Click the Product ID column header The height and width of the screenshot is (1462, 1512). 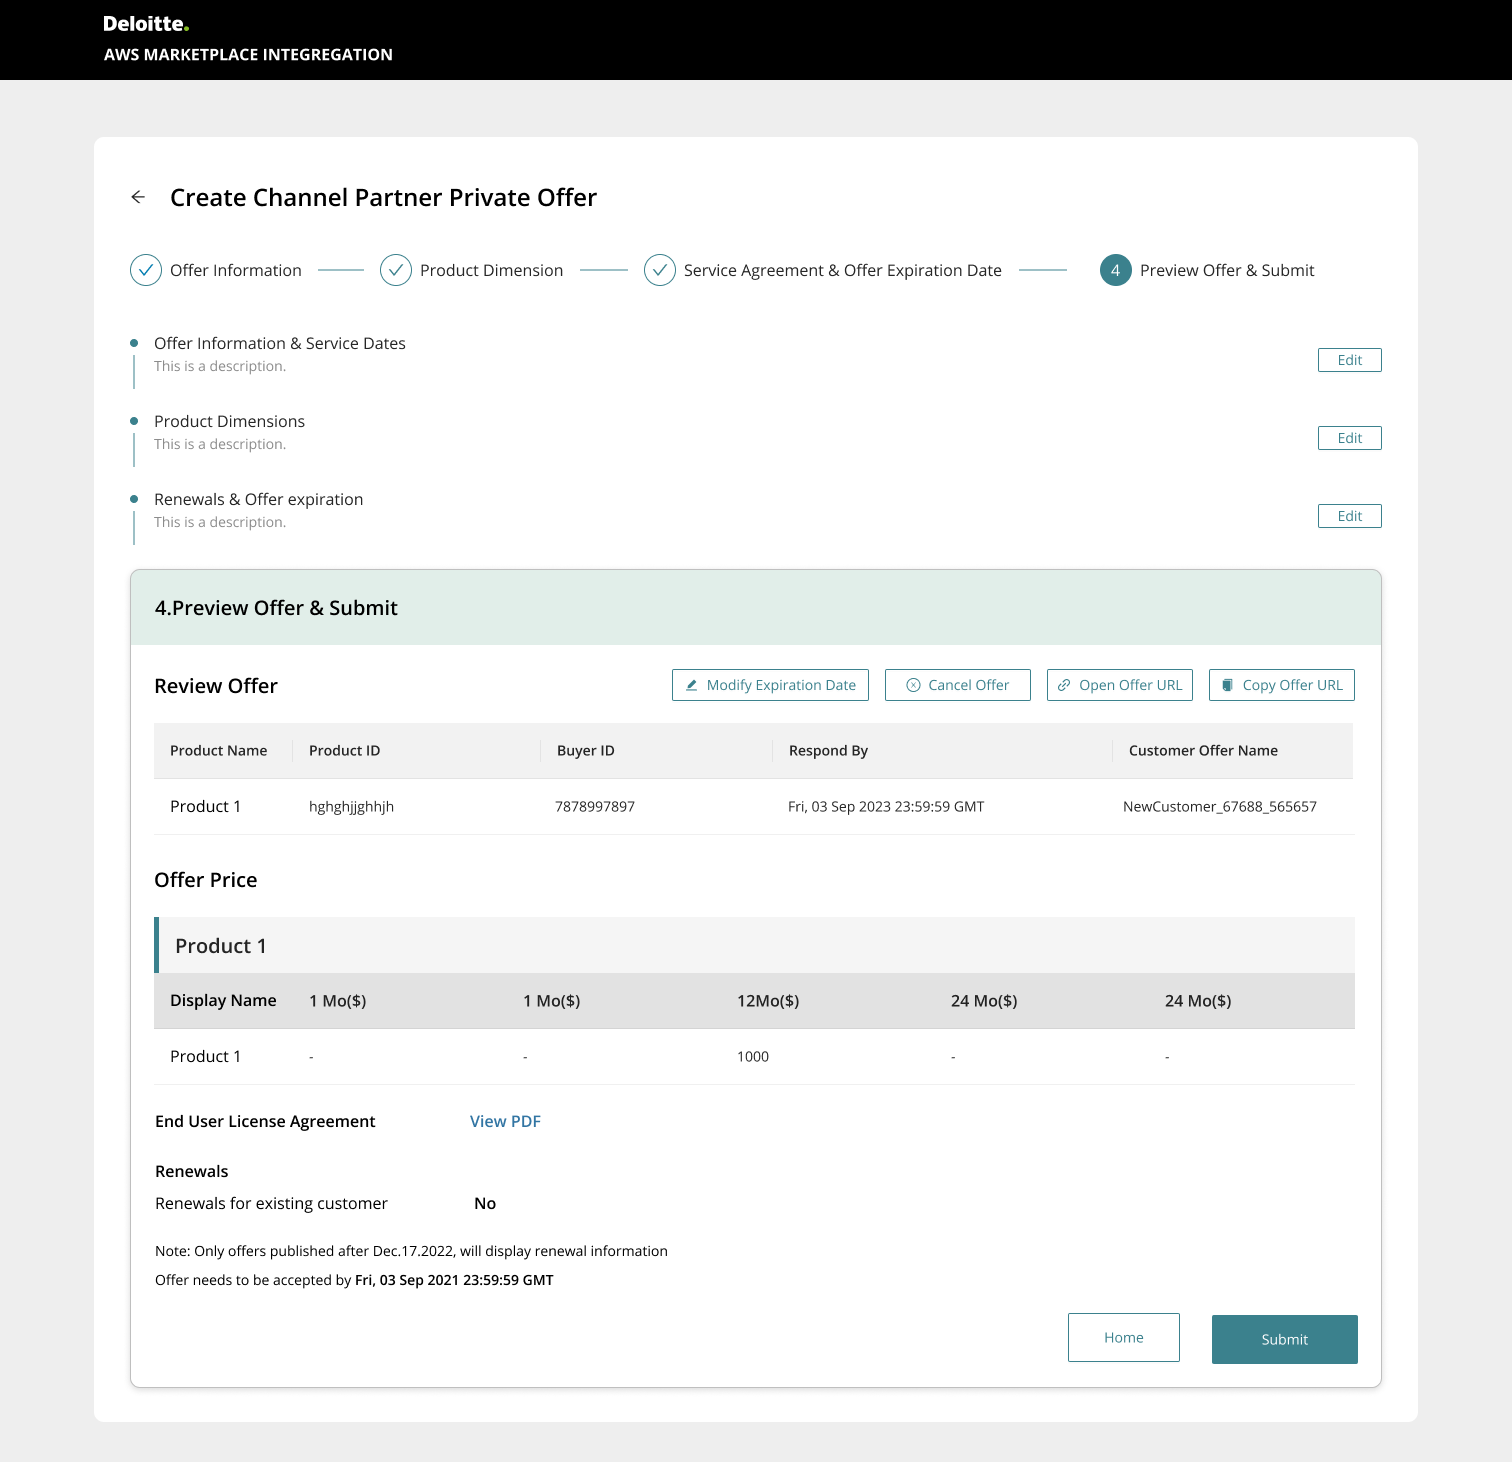tap(344, 751)
